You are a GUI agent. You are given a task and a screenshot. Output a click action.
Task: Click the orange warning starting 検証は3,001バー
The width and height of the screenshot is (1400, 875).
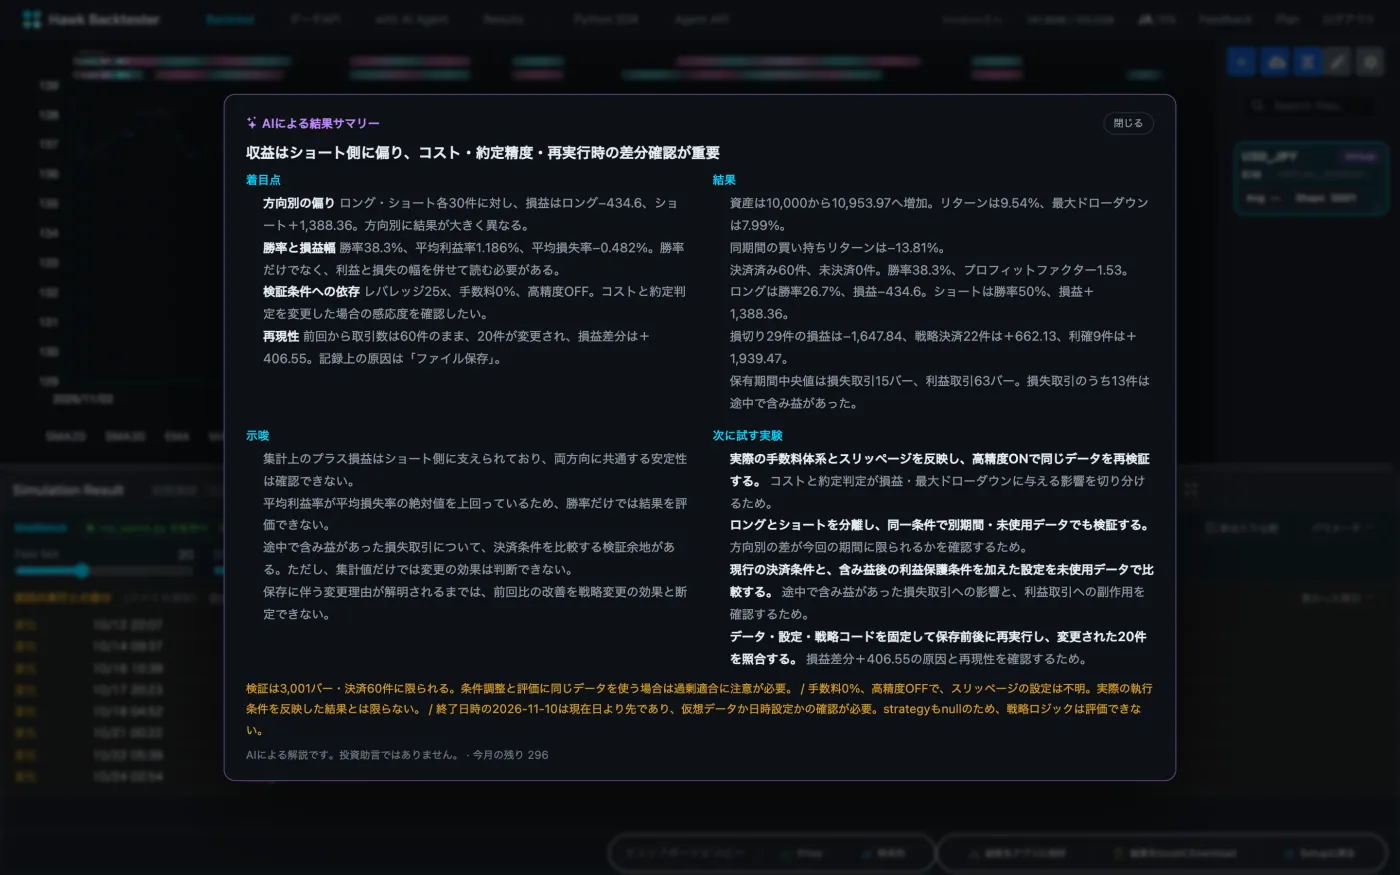tap(699, 709)
